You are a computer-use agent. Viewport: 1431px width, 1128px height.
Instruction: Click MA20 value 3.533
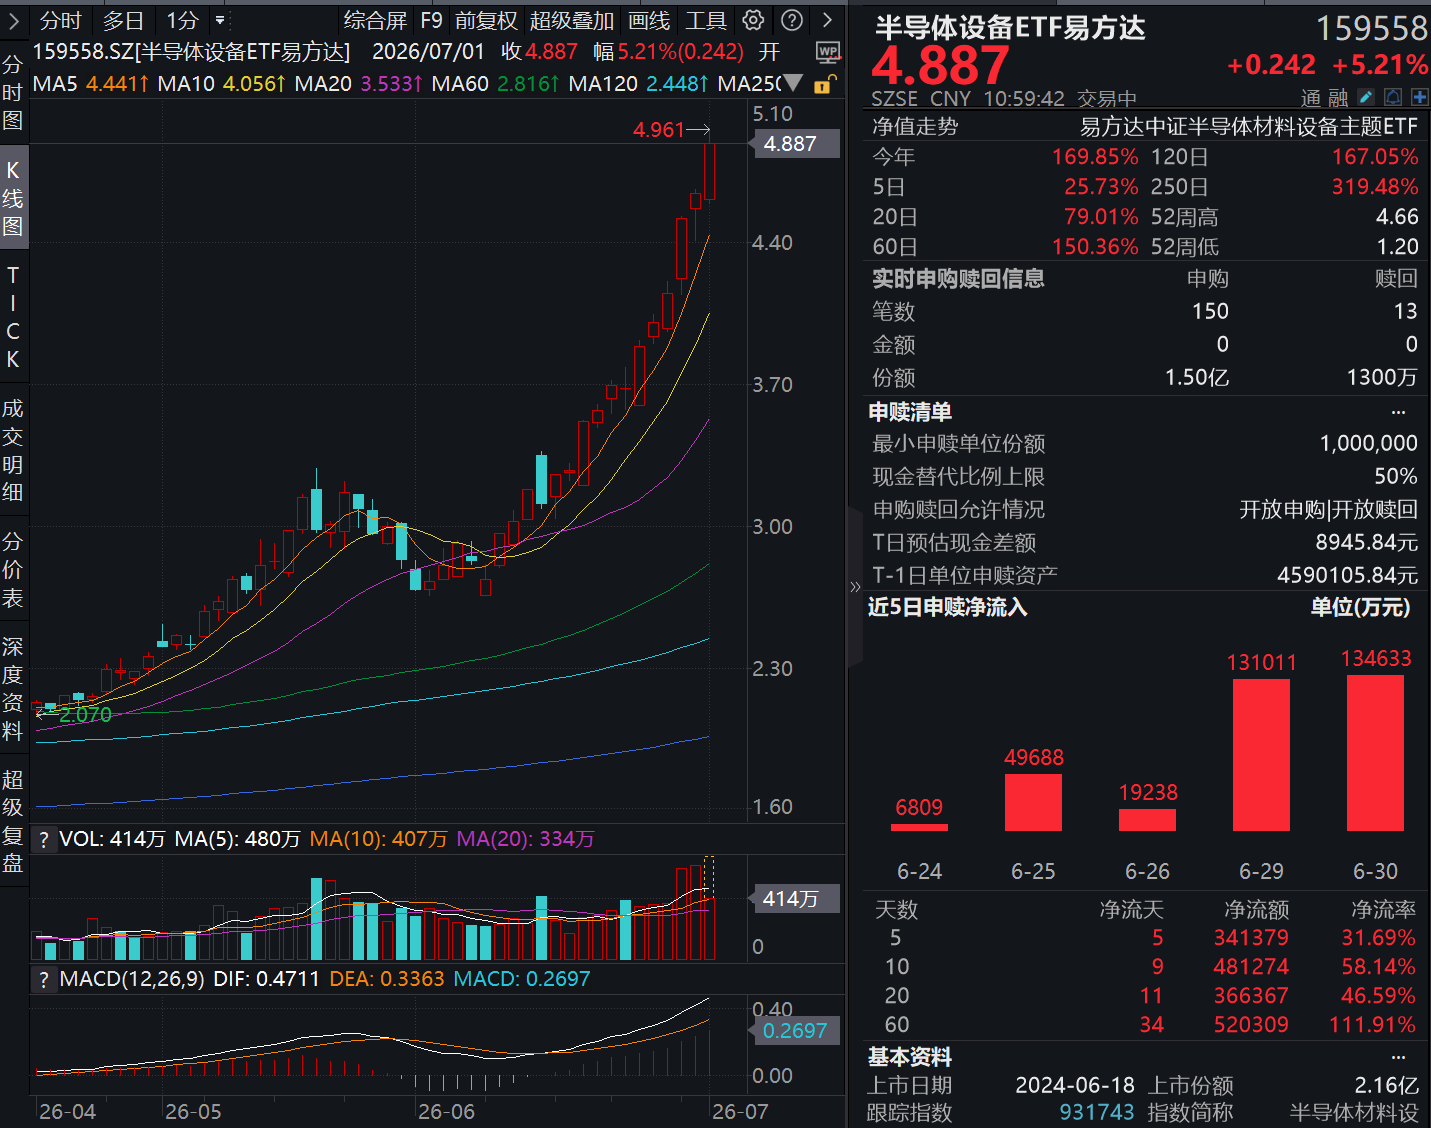pos(391,84)
